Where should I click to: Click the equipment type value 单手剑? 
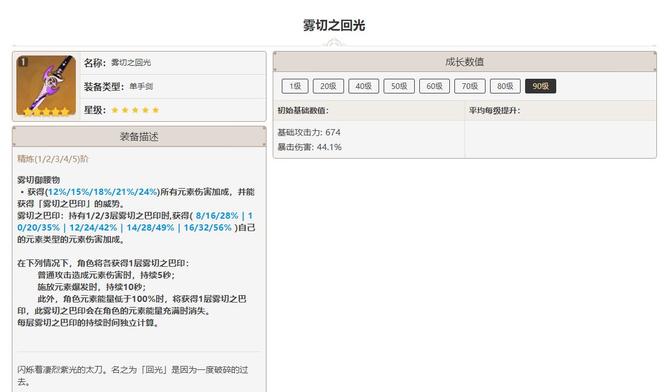click(x=141, y=86)
